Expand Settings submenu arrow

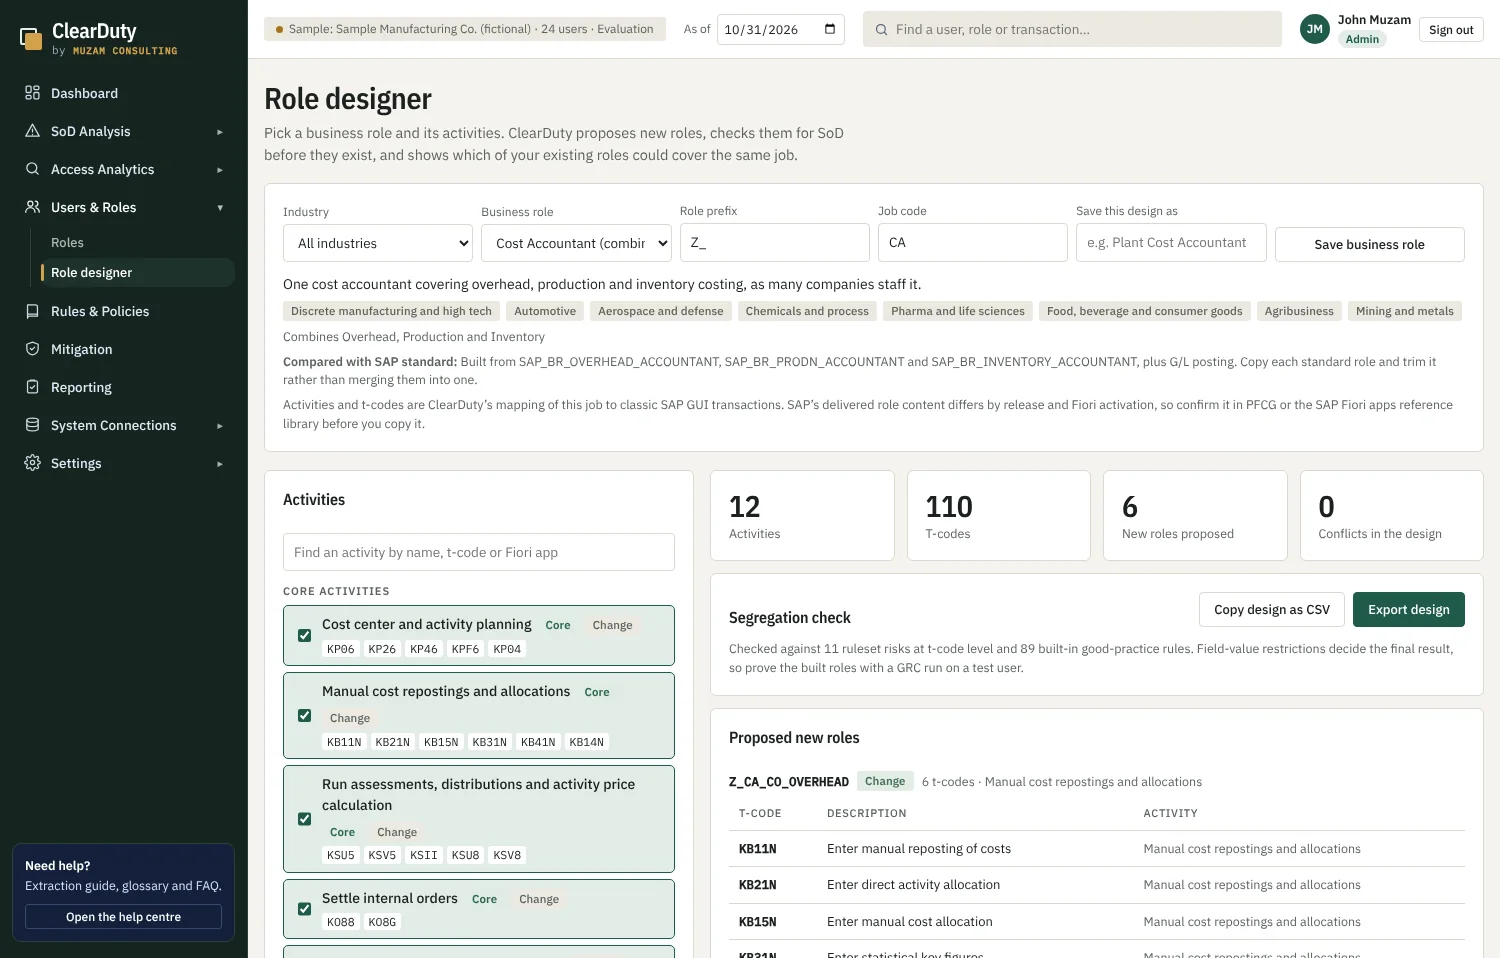click(220, 464)
